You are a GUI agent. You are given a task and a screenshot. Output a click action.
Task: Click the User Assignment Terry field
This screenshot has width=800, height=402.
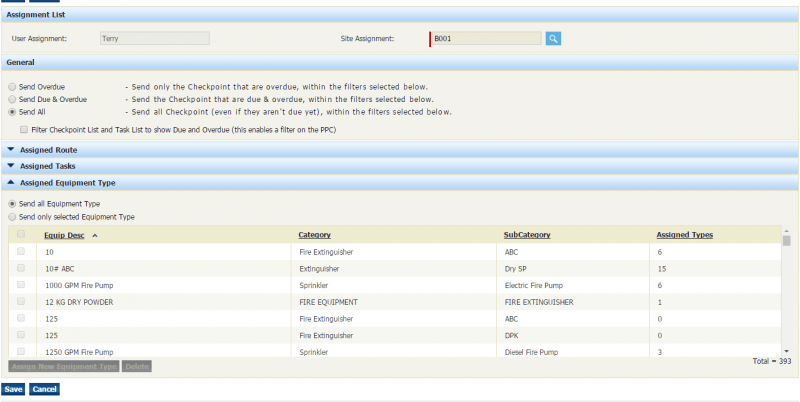click(x=155, y=38)
